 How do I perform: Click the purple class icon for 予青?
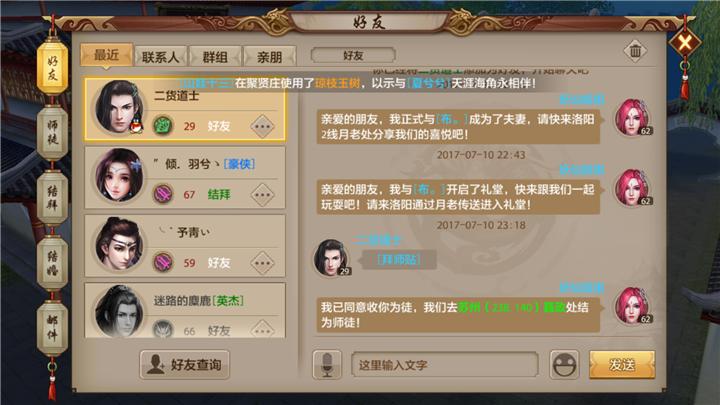[x=163, y=263]
